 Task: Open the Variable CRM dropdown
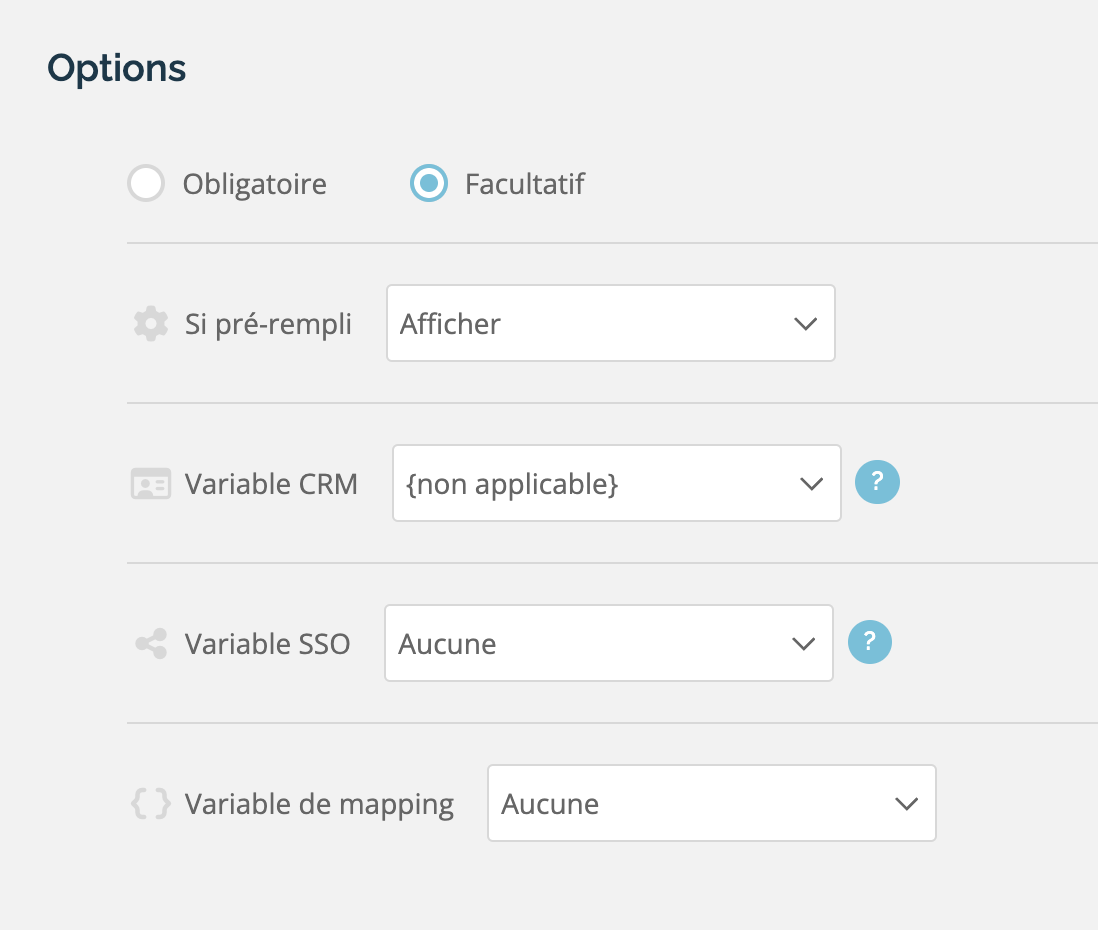pos(616,483)
